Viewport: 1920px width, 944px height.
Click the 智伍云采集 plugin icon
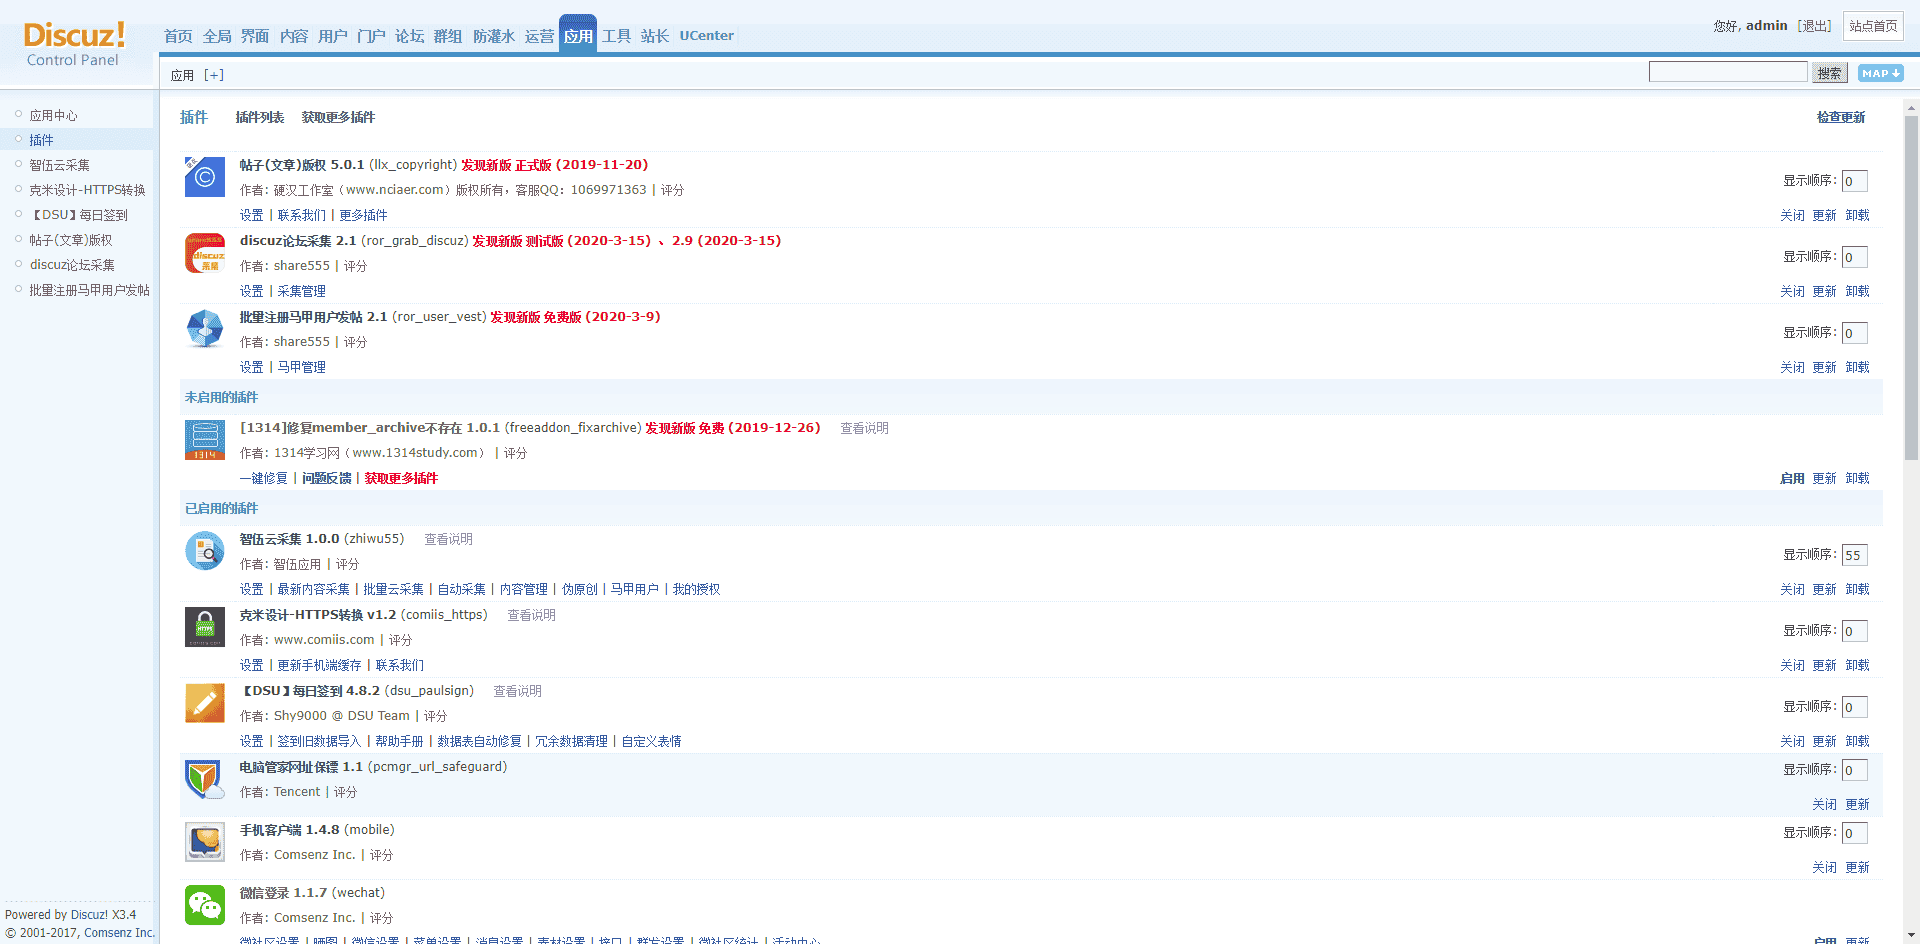(x=205, y=551)
